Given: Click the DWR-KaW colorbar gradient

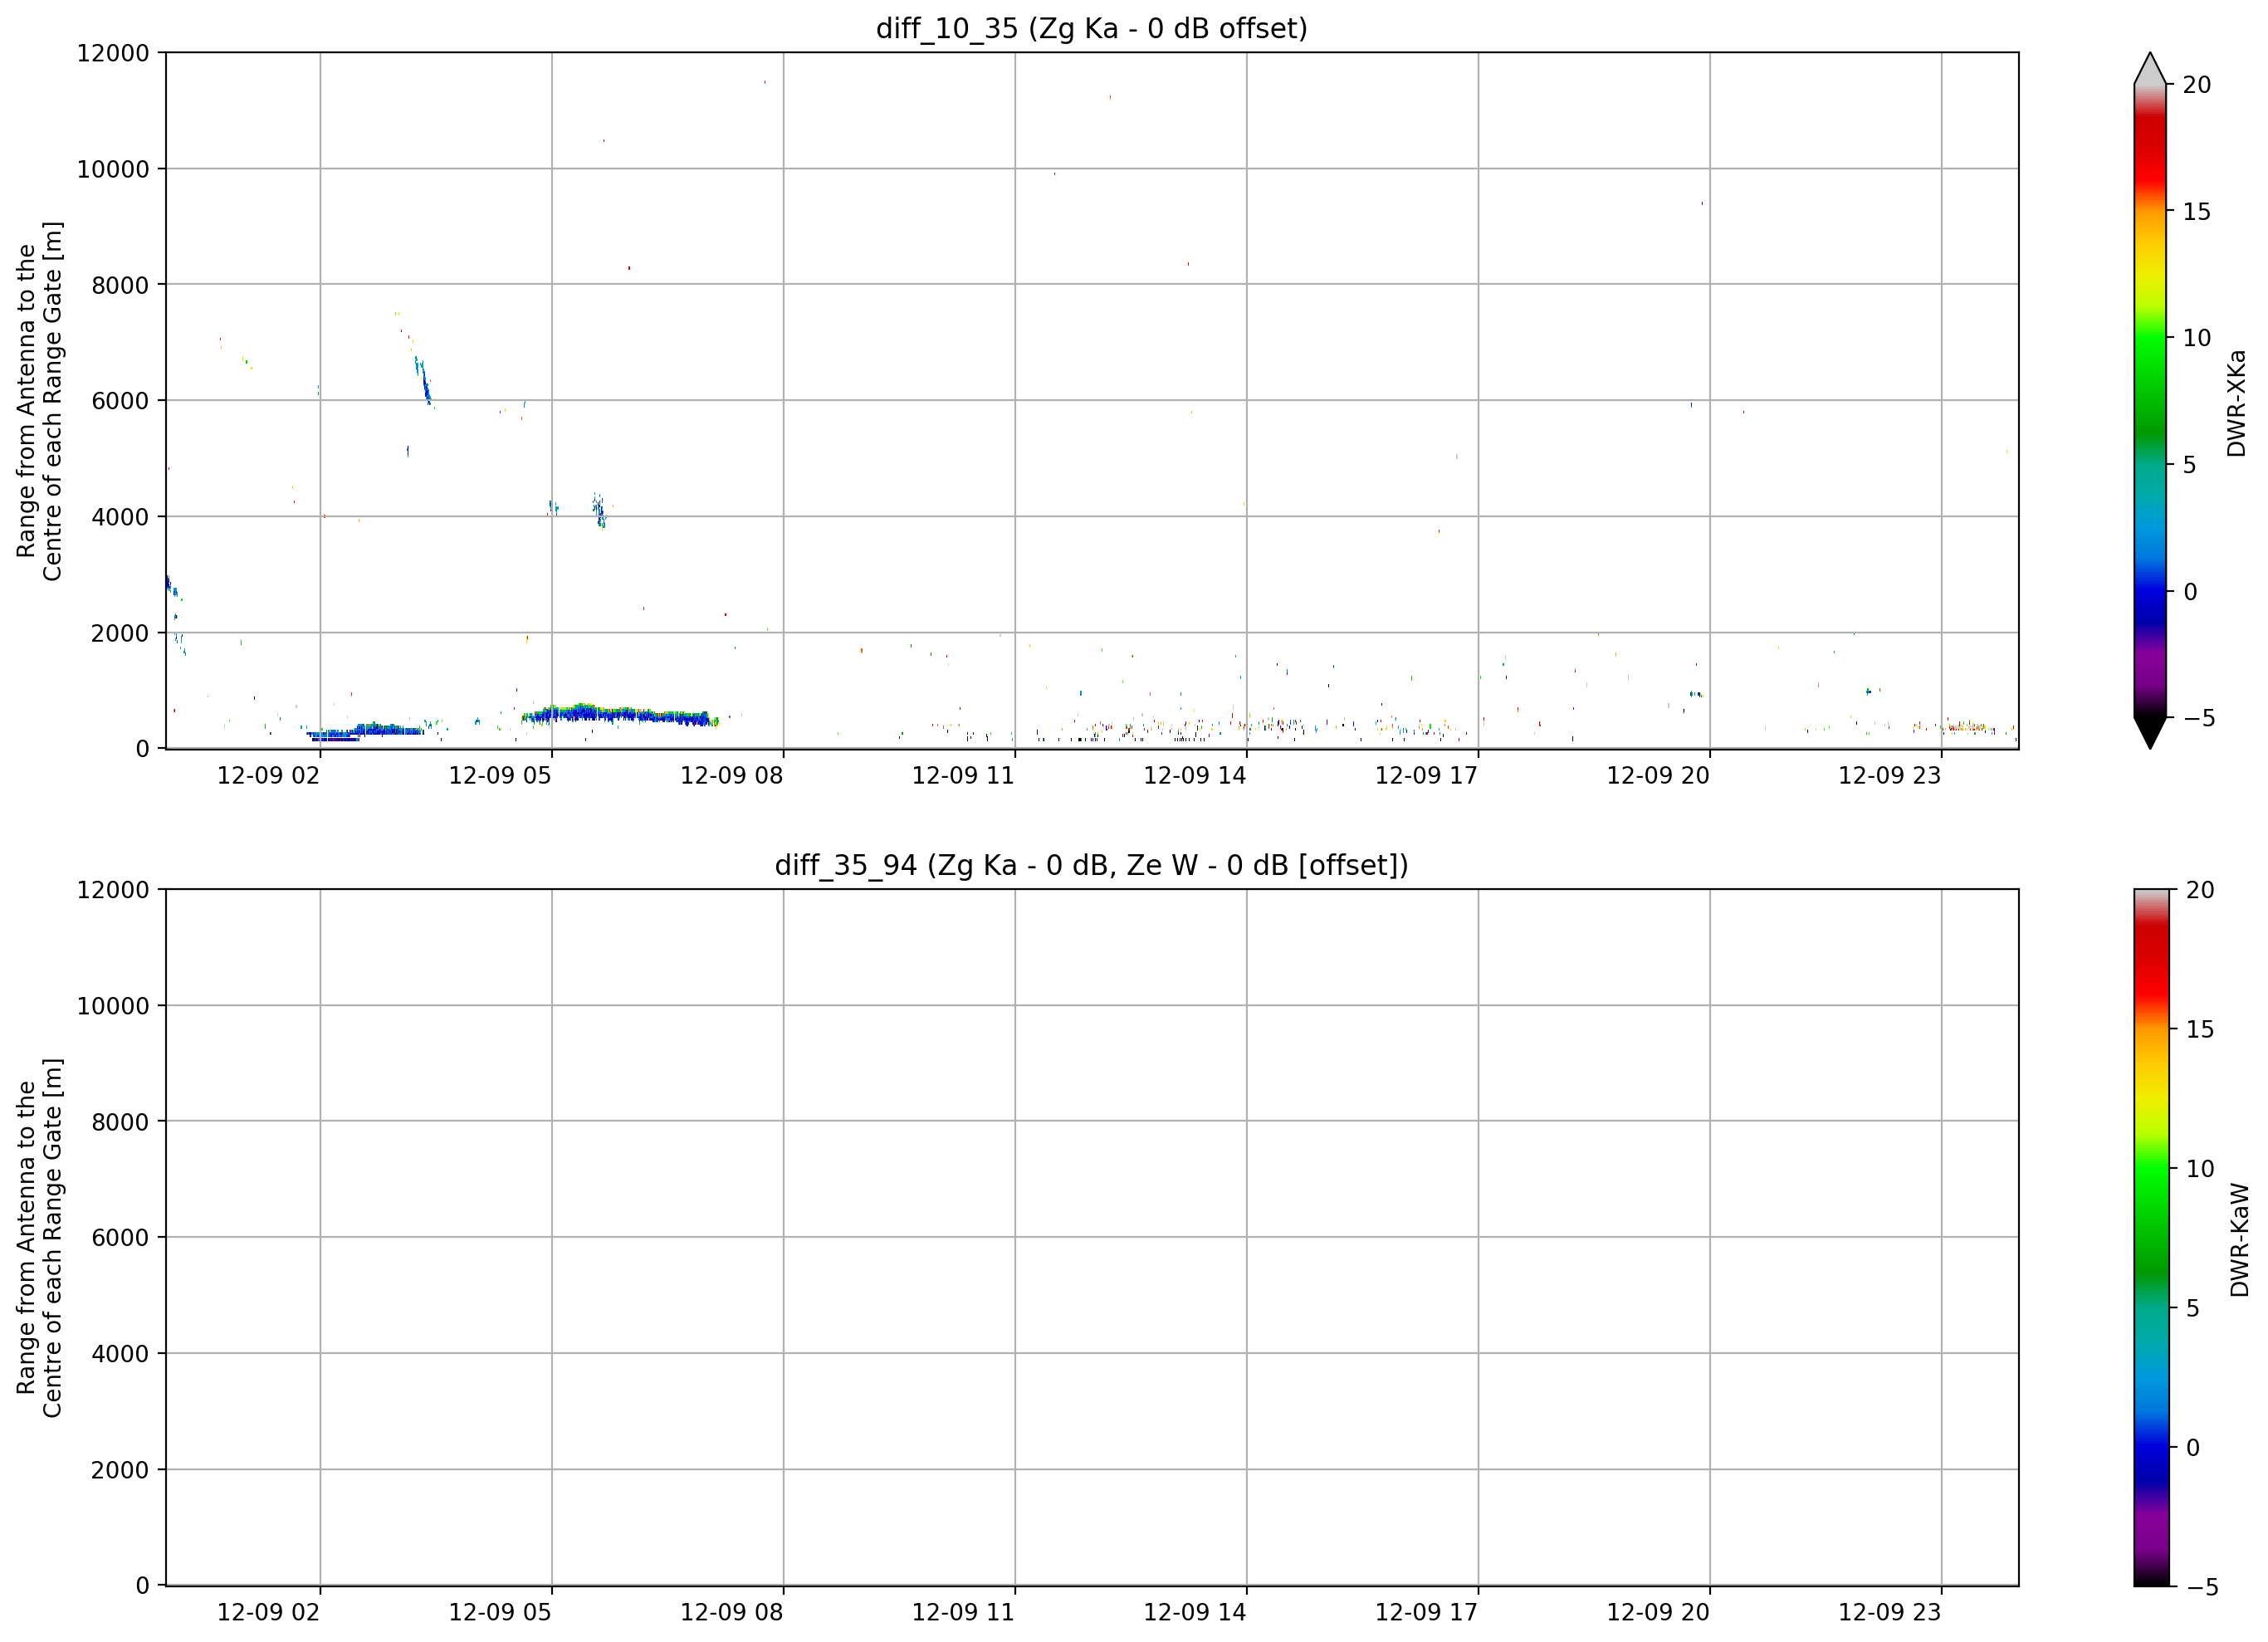Looking at the screenshot, I should click(x=2150, y=1238).
